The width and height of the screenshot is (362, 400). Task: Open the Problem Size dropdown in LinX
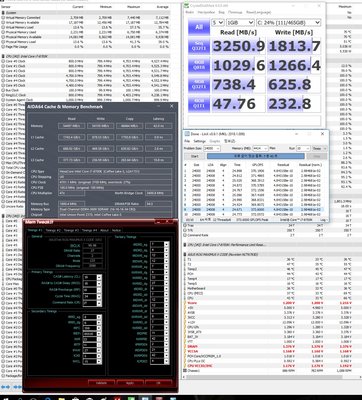point(213,148)
